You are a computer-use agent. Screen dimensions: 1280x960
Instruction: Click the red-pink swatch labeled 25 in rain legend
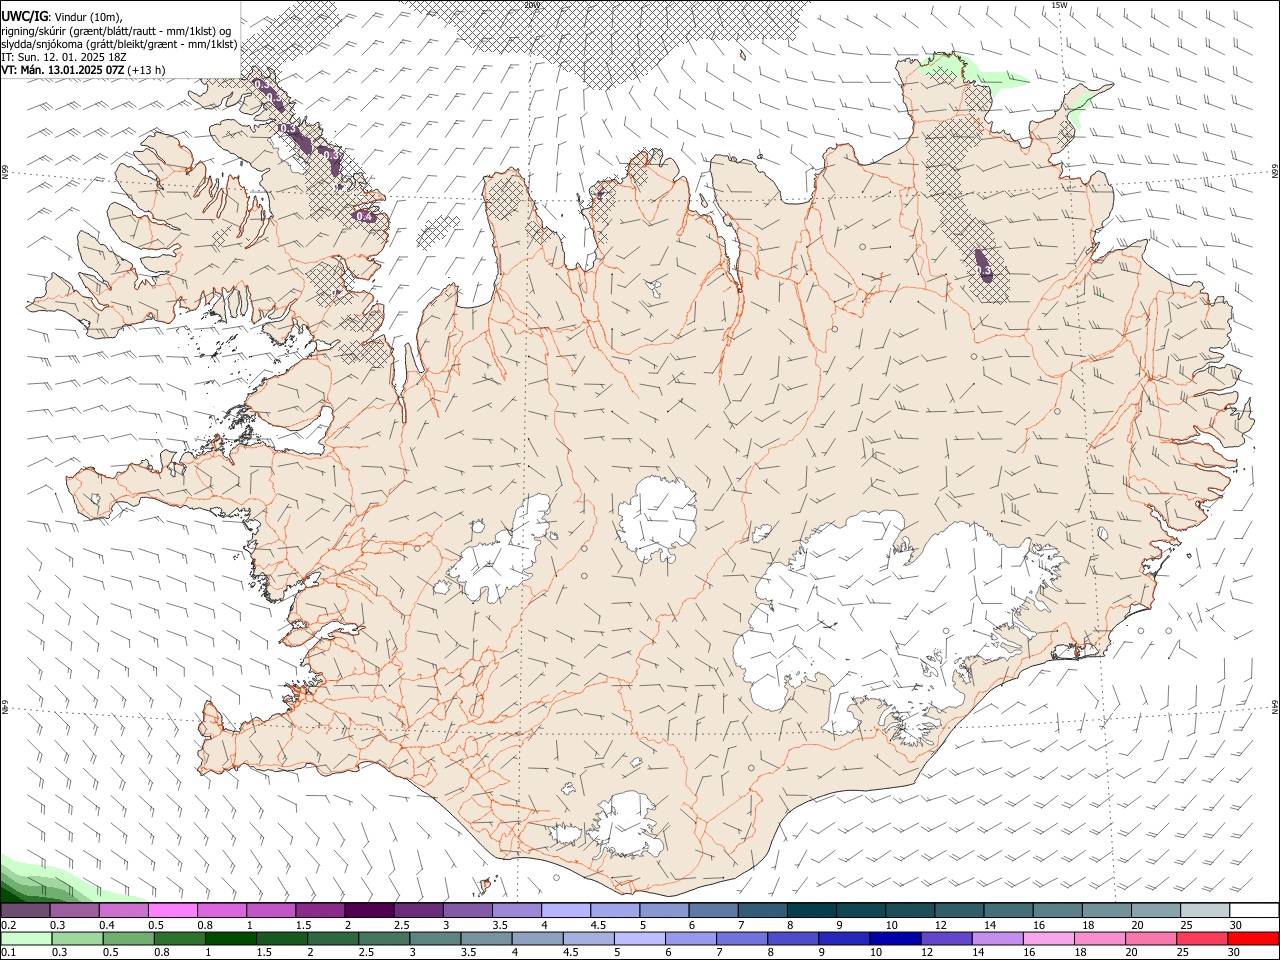point(1202,938)
